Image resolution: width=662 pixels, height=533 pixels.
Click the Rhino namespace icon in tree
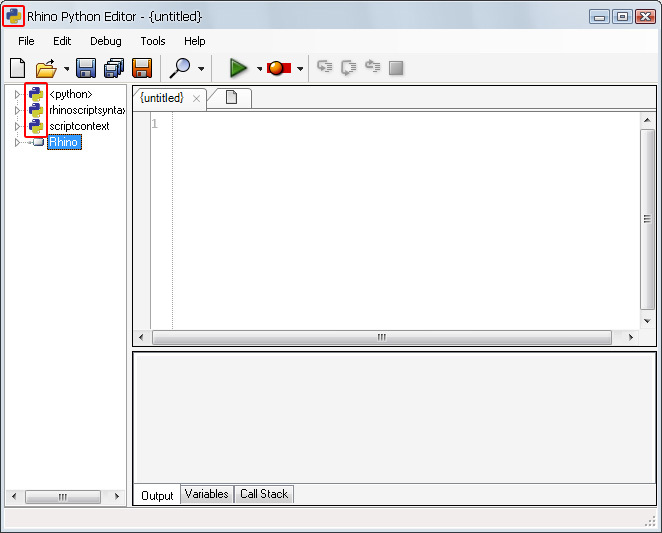pos(37,142)
